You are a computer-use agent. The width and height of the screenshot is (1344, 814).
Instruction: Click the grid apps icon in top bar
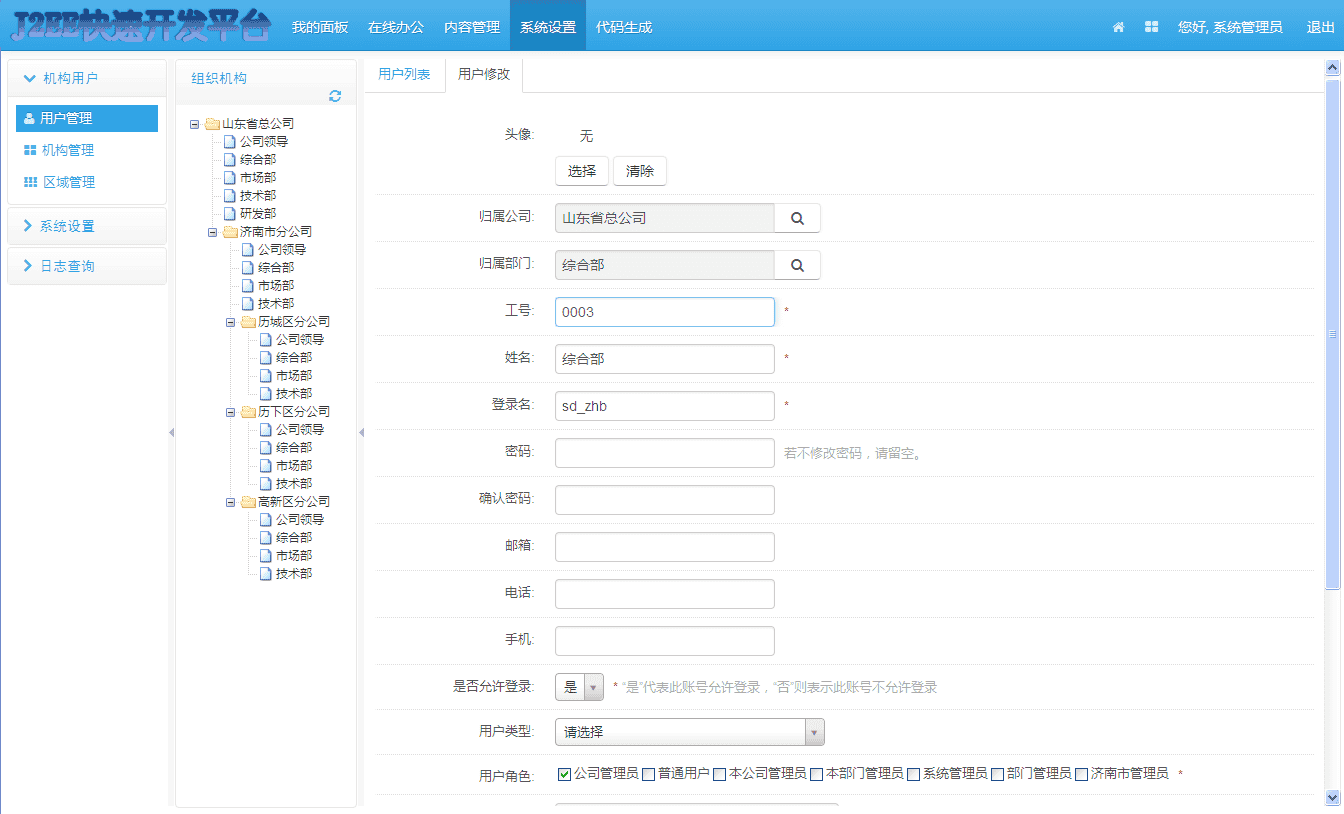pos(1151,27)
